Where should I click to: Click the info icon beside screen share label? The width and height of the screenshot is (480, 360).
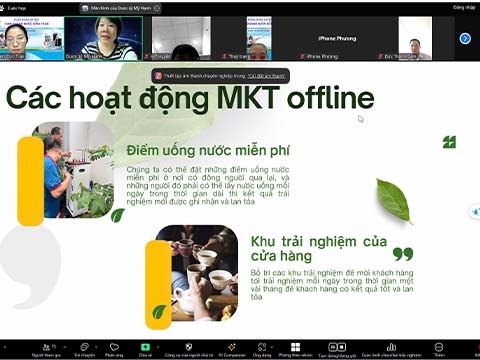point(157,8)
